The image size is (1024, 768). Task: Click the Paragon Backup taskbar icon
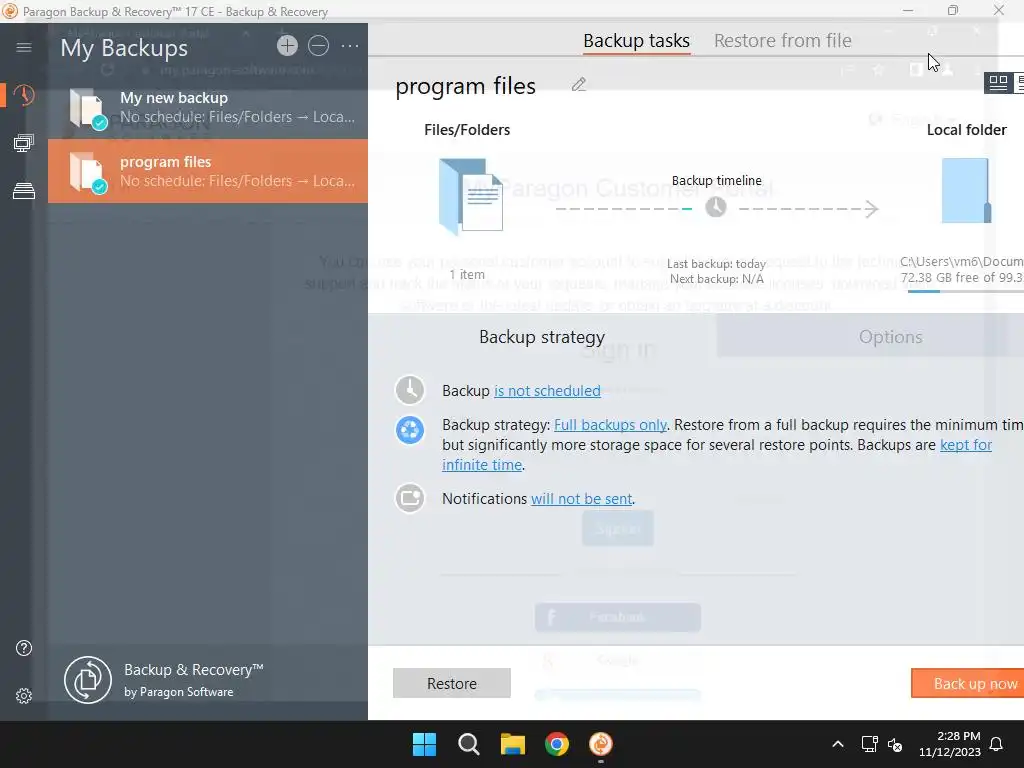(601, 744)
